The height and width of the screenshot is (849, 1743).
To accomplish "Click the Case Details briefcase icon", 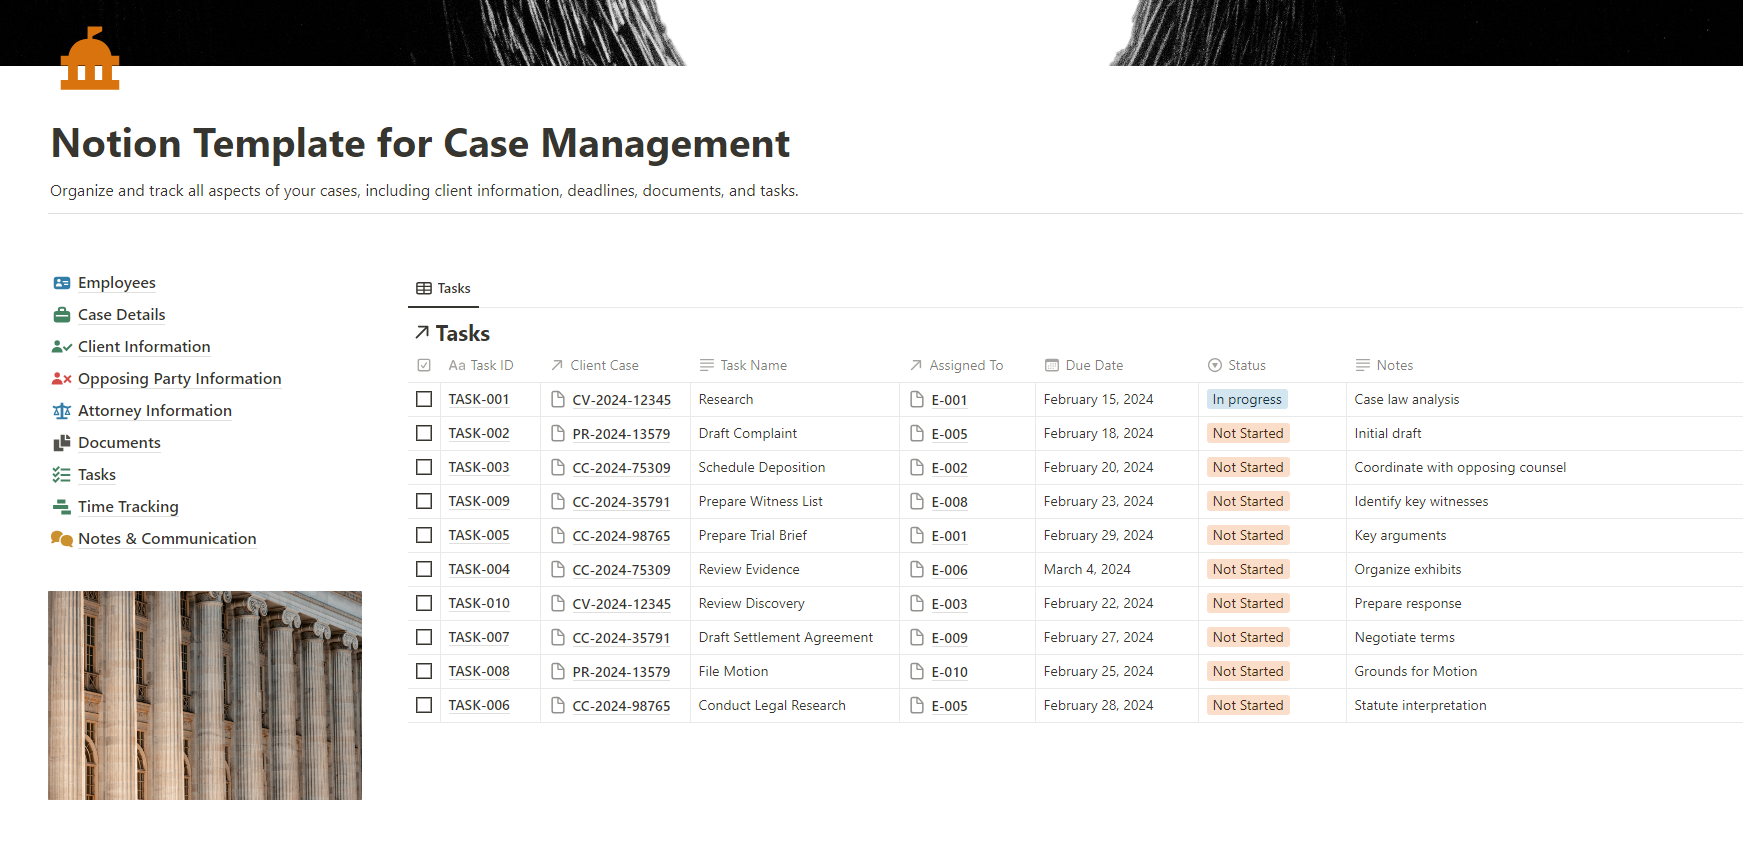I will coord(62,315).
